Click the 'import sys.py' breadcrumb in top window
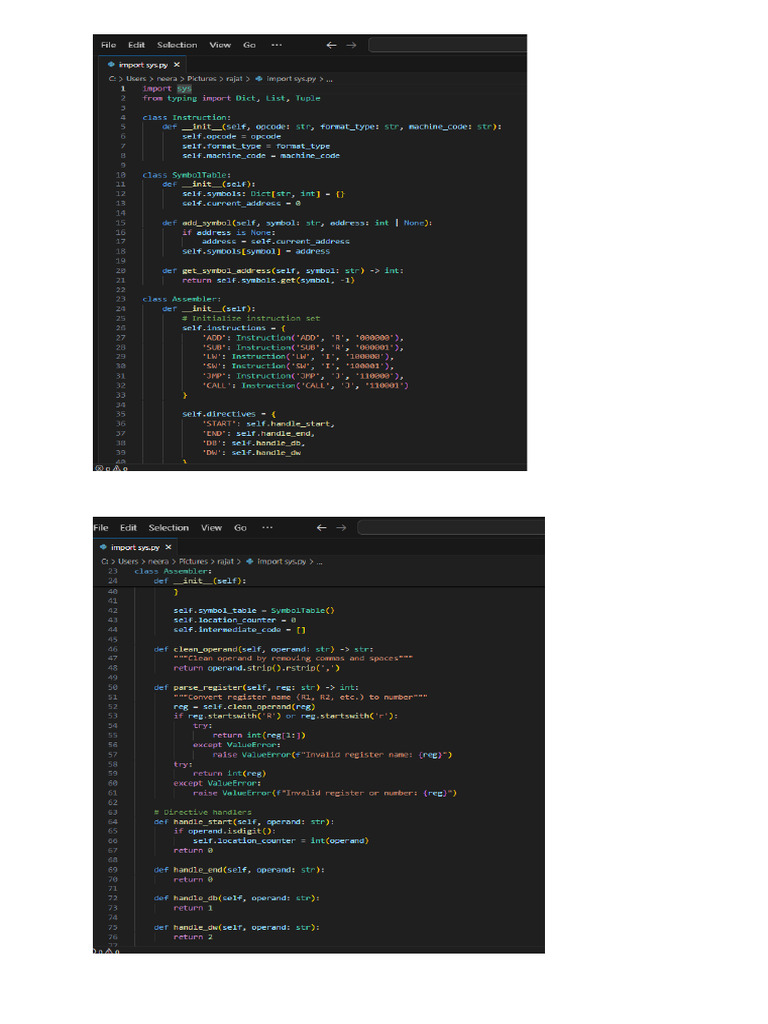The image size is (768, 1024). coord(291,78)
